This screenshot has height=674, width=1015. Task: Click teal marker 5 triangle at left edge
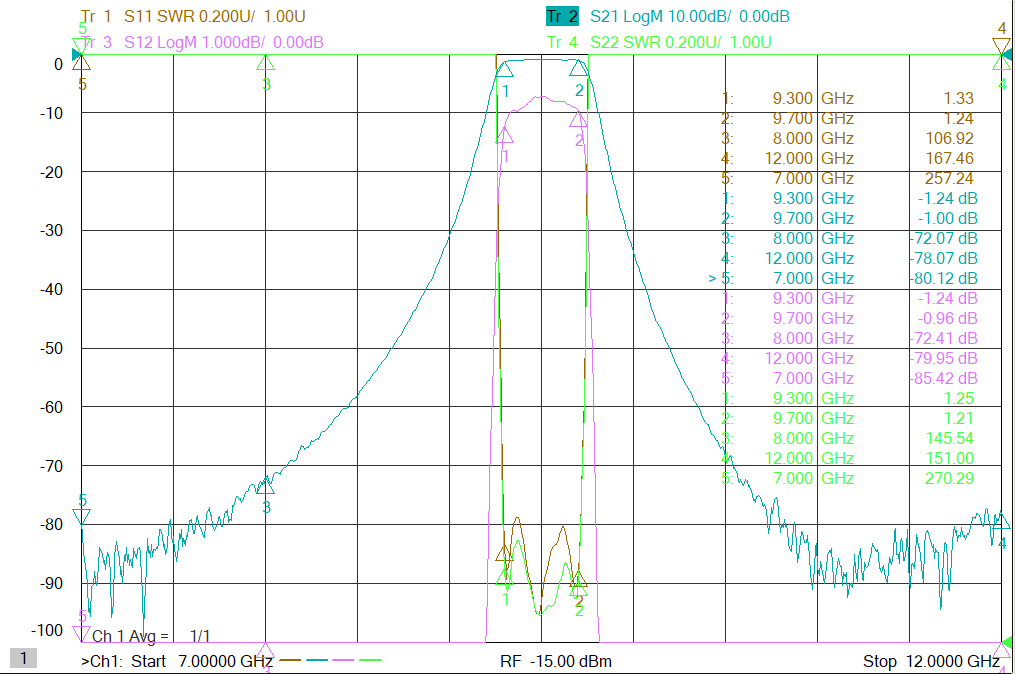(x=82, y=516)
